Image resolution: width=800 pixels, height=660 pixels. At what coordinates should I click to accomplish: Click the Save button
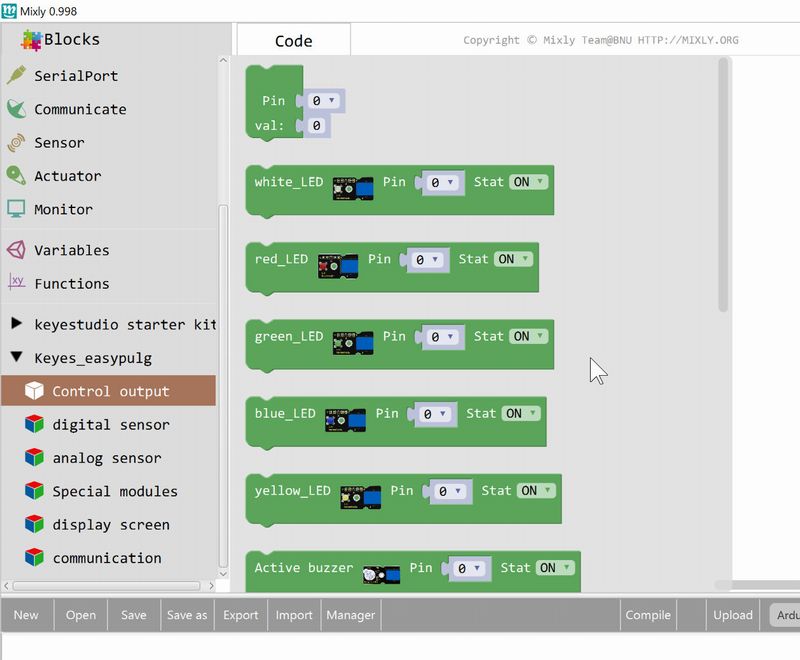(x=134, y=615)
